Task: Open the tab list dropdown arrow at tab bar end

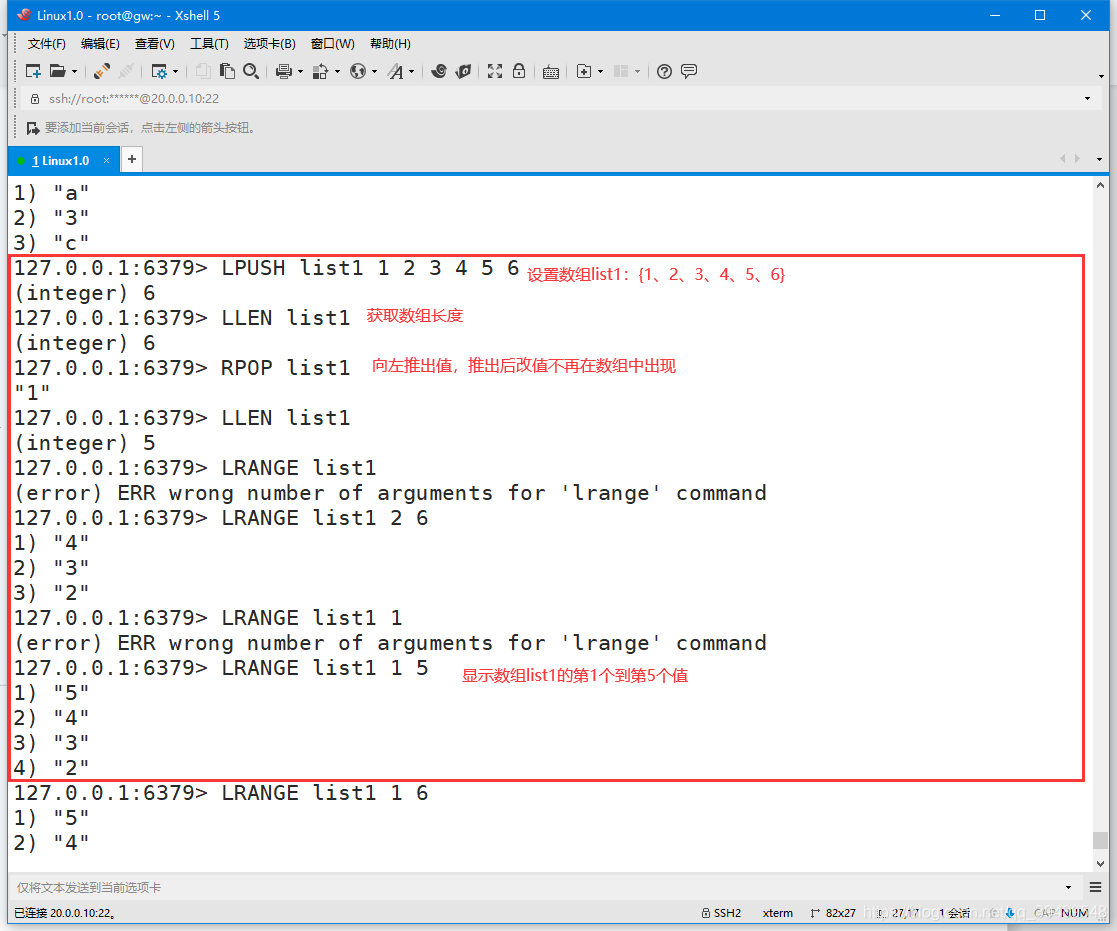Action: click(1099, 159)
